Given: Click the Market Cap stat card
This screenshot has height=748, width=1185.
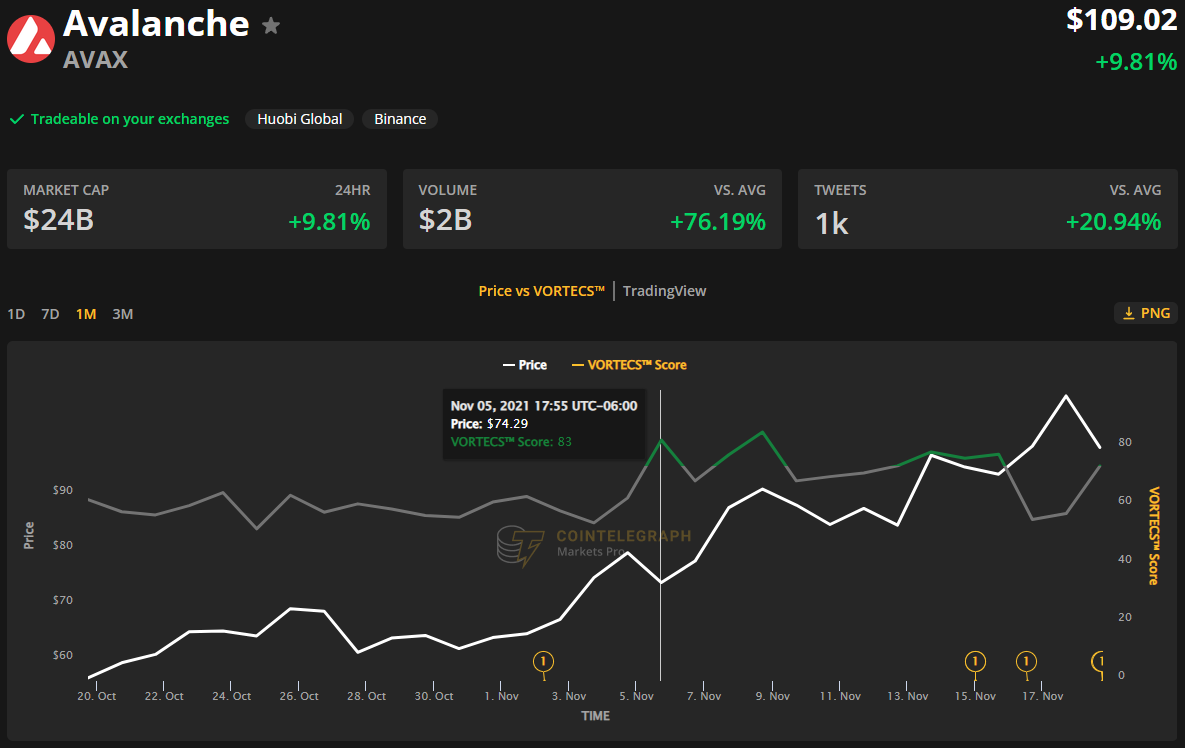Looking at the screenshot, I should [197, 209].
